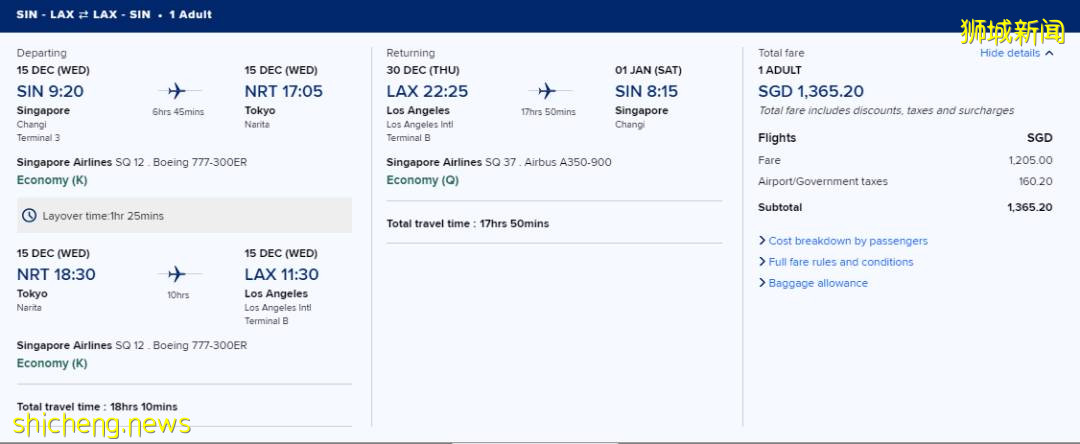1080x444 pixels.
Task: Click the LAX 22:25 return departure time
Action: (x=427, y=91)
